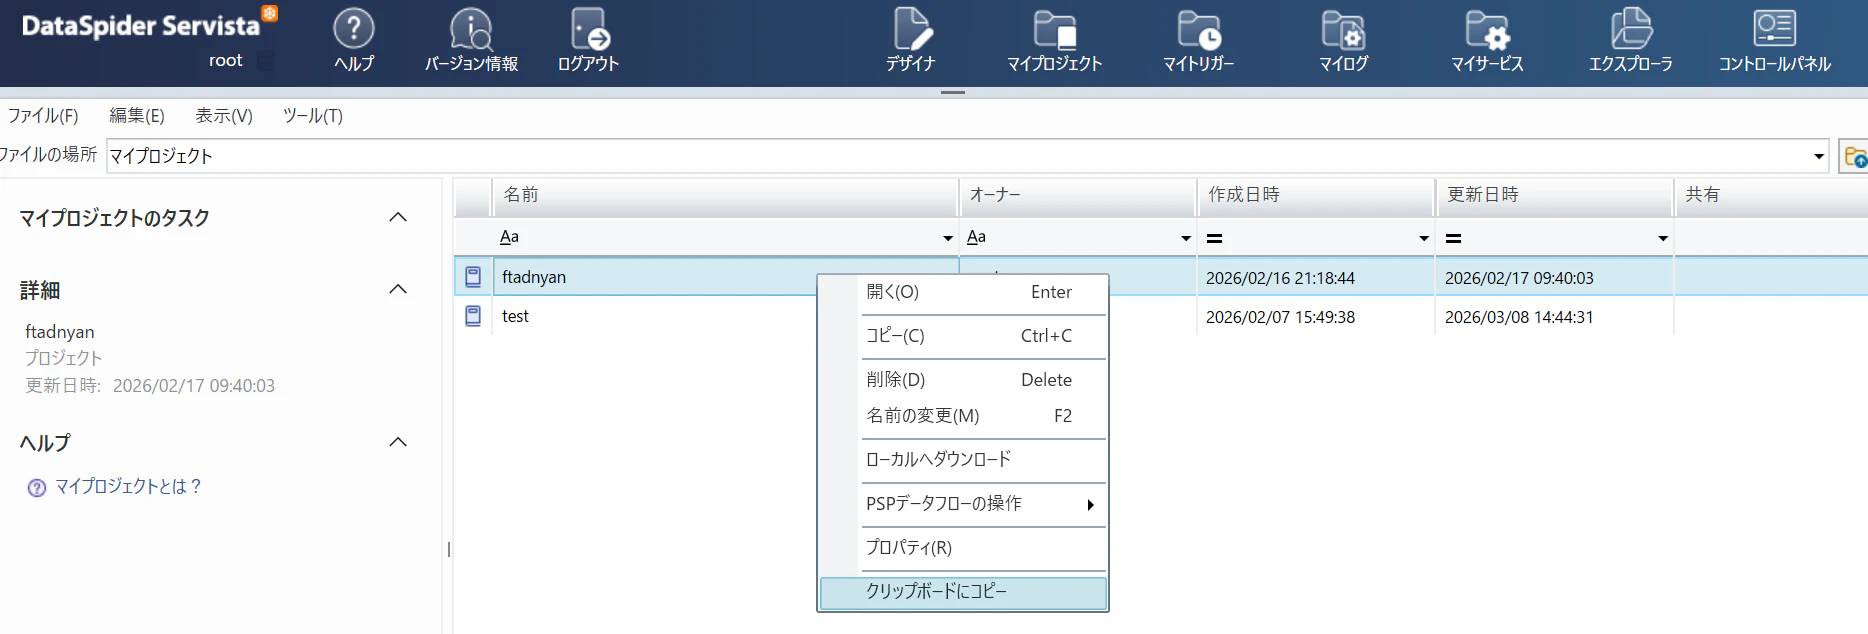This screenshot has height=634, width=1868.
Task: Choose クリップボードにコピー in the context menu
Action: [x=963, y=592]
